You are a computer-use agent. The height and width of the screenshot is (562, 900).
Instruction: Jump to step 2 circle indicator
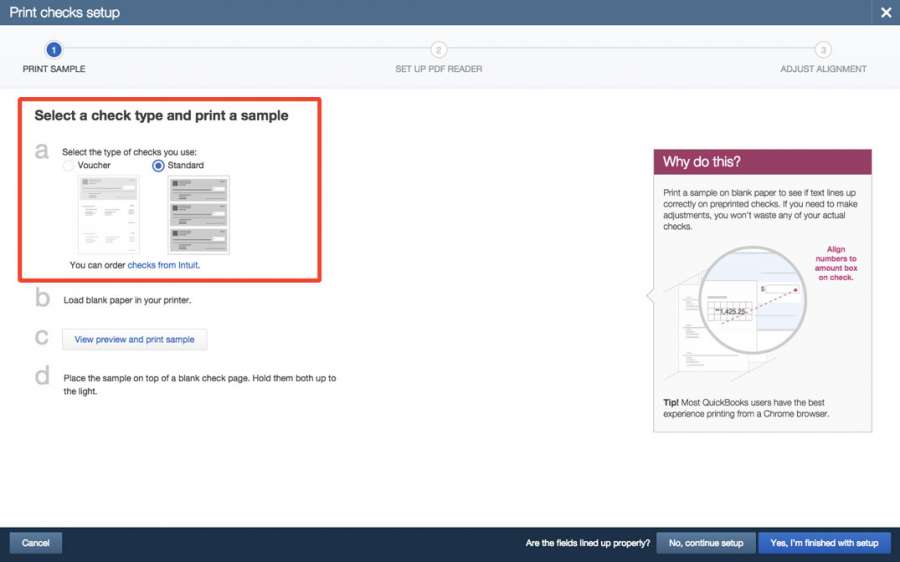point(438,49)
